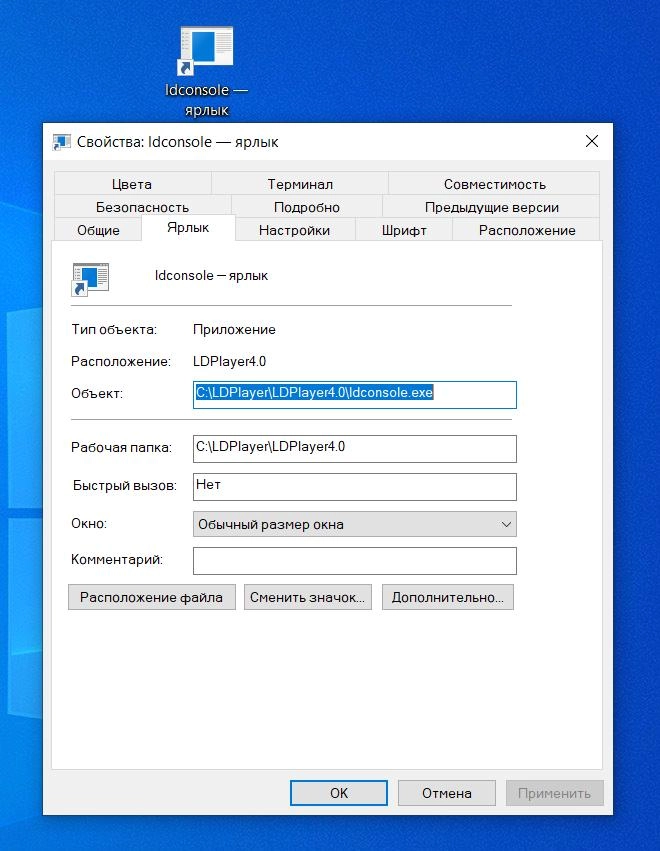Switch to the Настройки tab
The image size is (660, 851).
[x=295, y=230]
